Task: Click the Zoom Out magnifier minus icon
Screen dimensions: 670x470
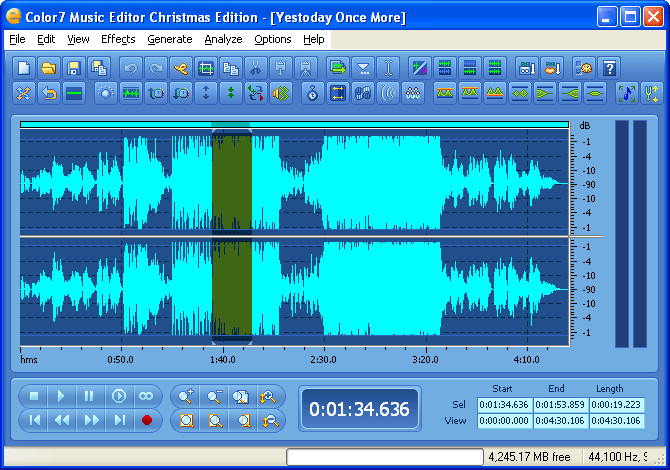Action: click(x=214, y=397)
